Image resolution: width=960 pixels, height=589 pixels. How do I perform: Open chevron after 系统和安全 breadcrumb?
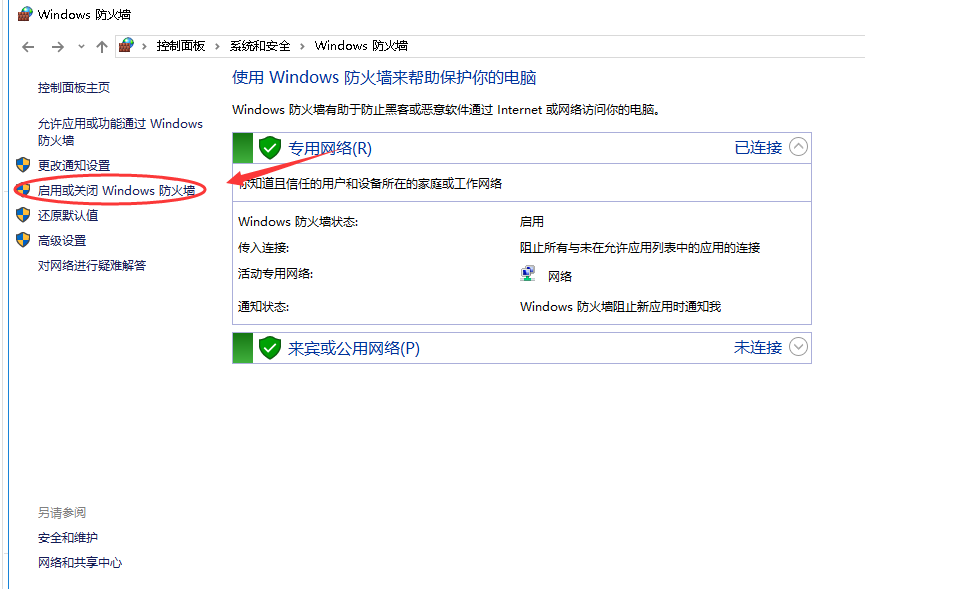click(x=302, y=47)
